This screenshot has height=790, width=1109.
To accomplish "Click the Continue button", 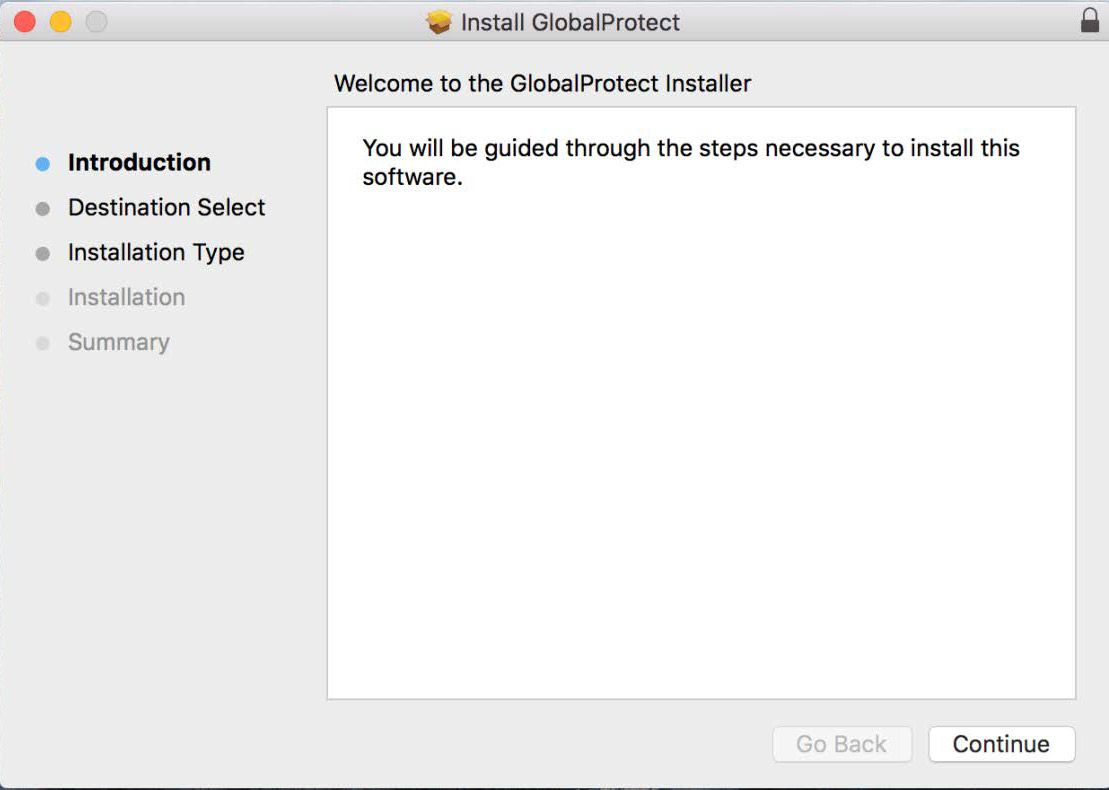I will [1001, 744].
